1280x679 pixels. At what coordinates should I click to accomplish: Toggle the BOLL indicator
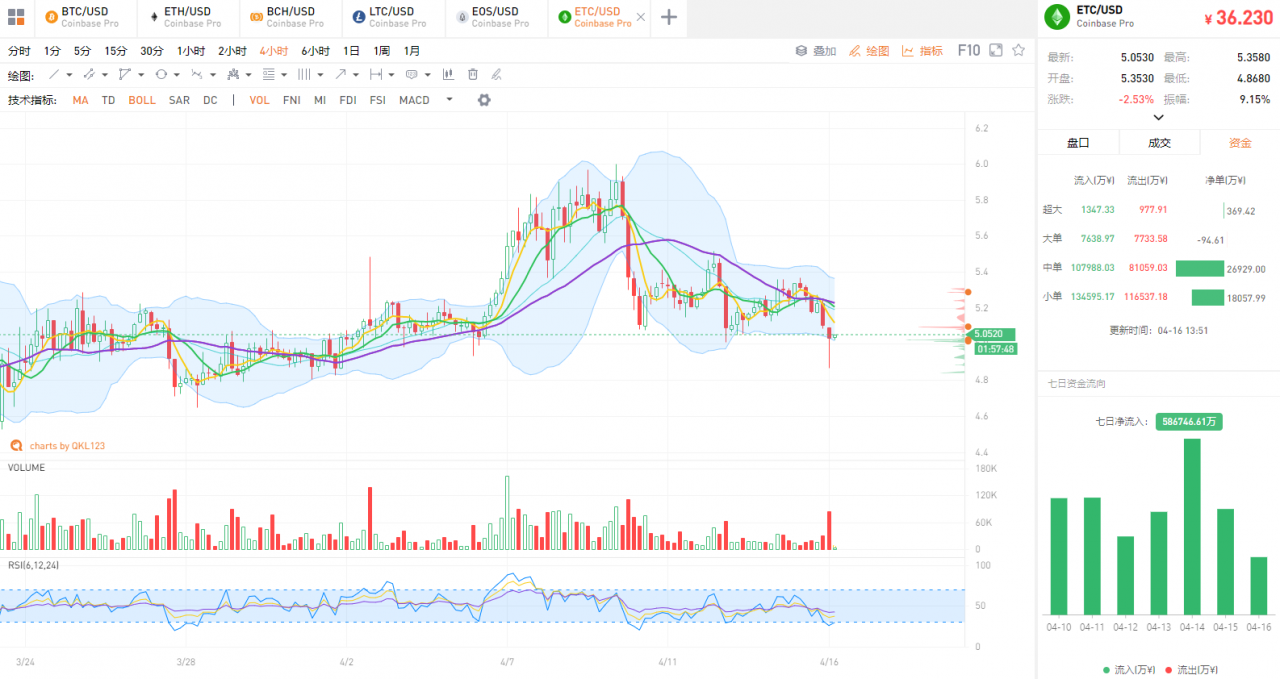tap(142, 100)
